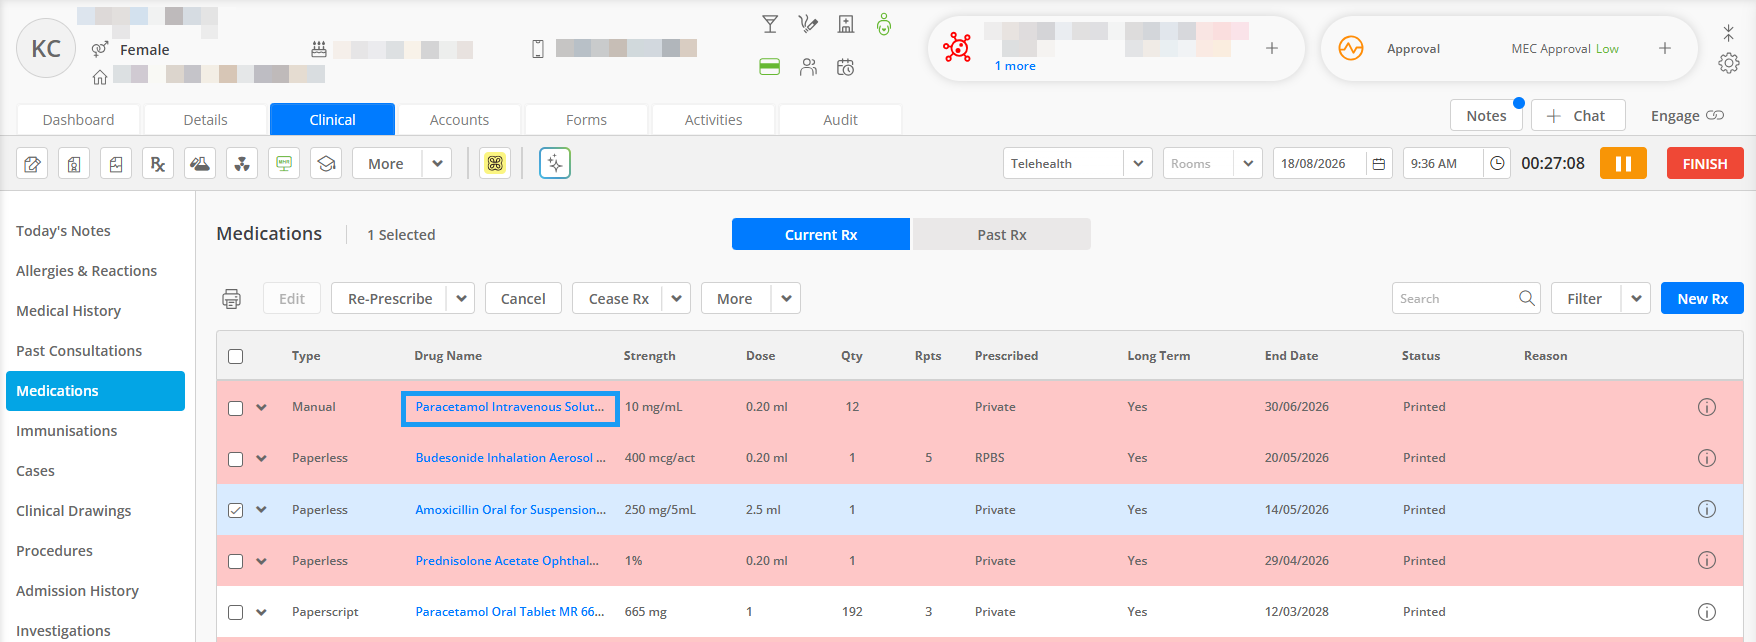
Task: Open the chart document toolbar icon
Action: click(116, 164)
